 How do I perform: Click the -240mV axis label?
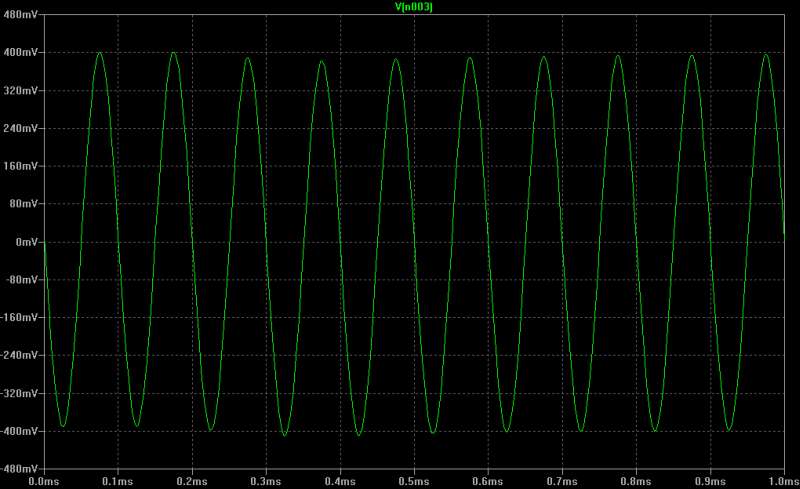coord(19,355)
